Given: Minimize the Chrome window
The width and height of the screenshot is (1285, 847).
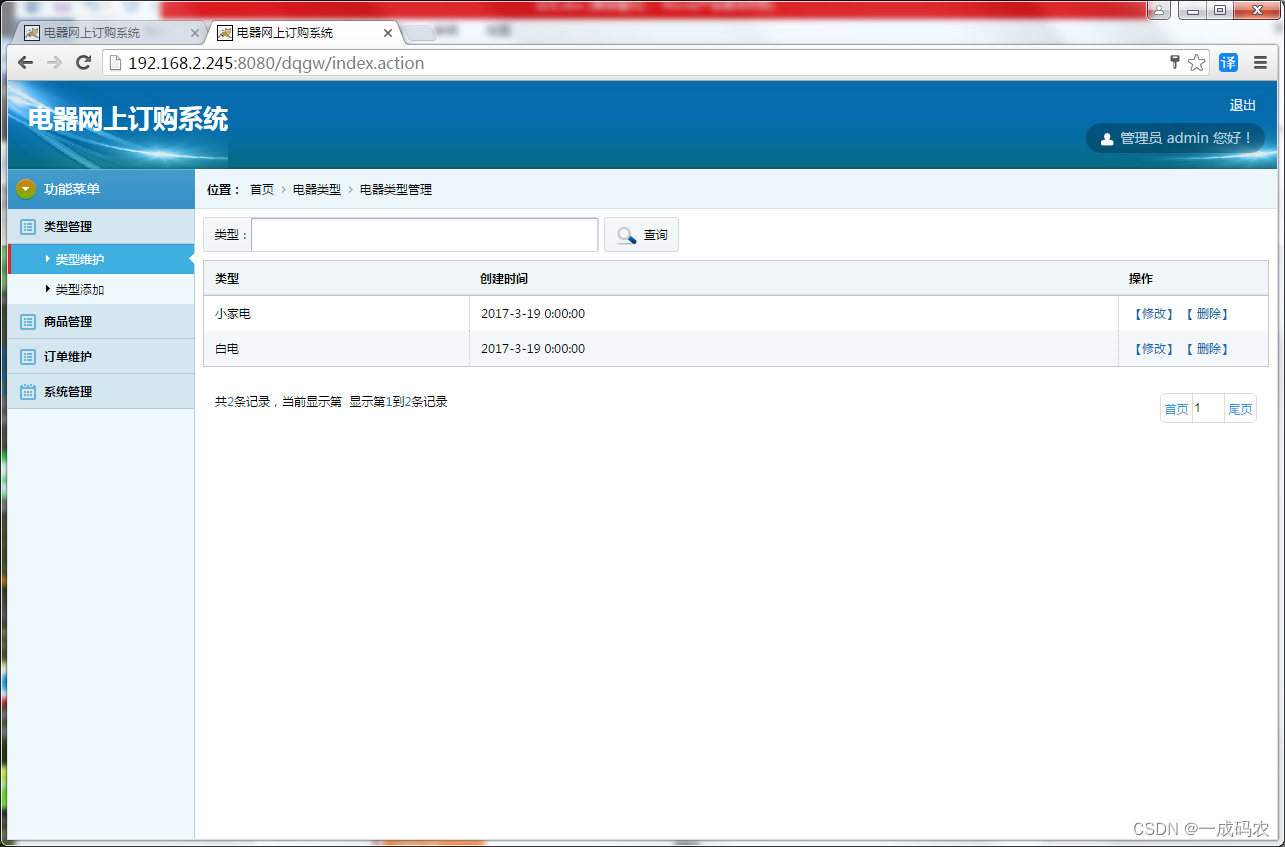Looking at the screenshot, I should 1192,10.
